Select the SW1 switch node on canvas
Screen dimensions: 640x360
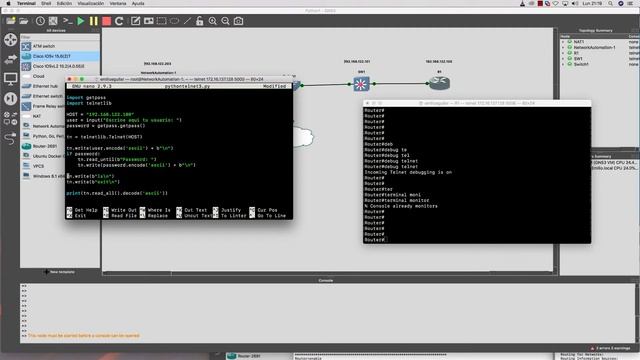pos(361,84)
